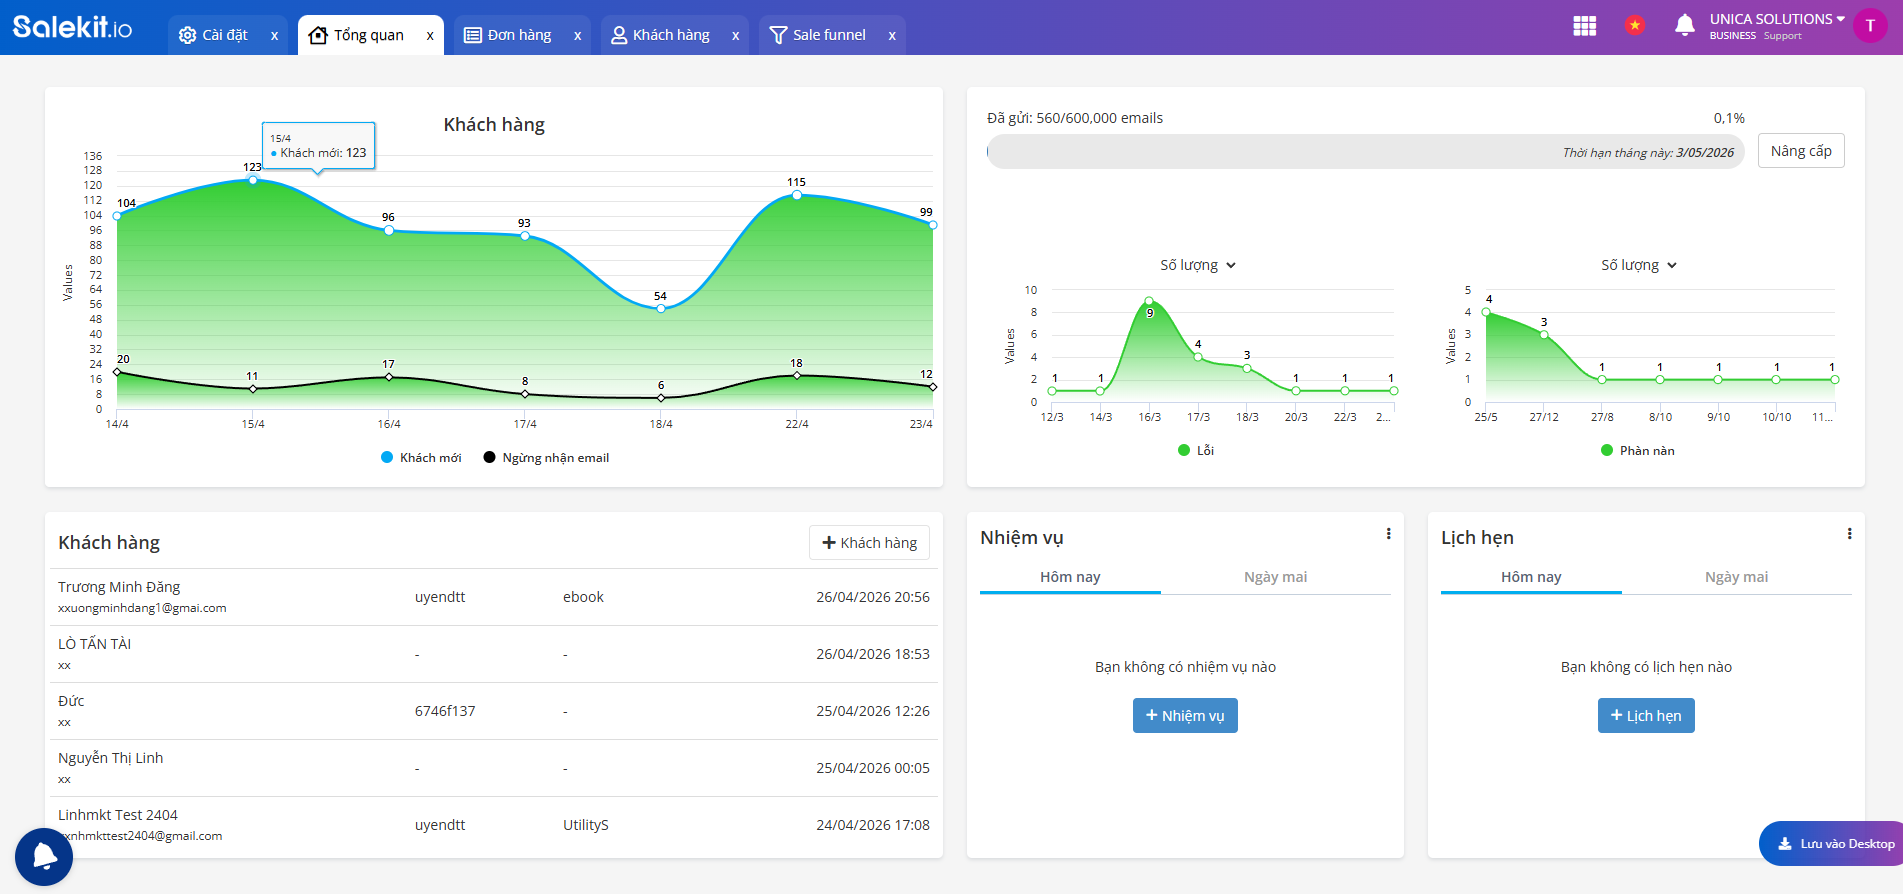Screen dimensions: 1903x894
Task: Click the purple user avatar T
Action: tap(1869, 26)
